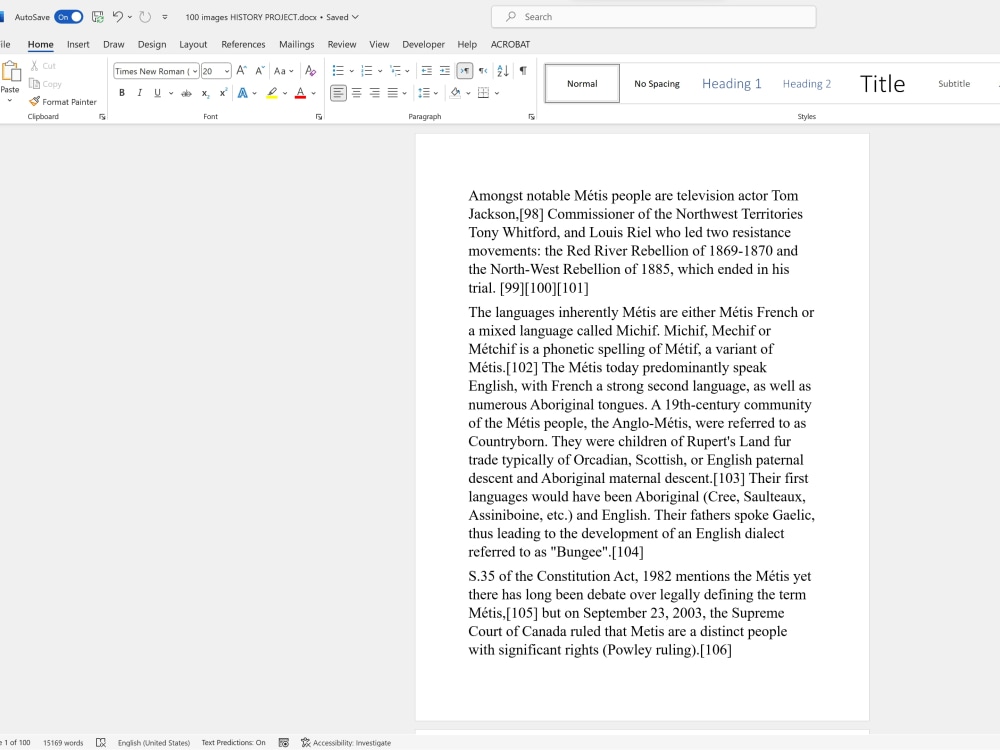Click the 15169 words count in status bar
1000x750 pixels.
(x=63, y=742)
